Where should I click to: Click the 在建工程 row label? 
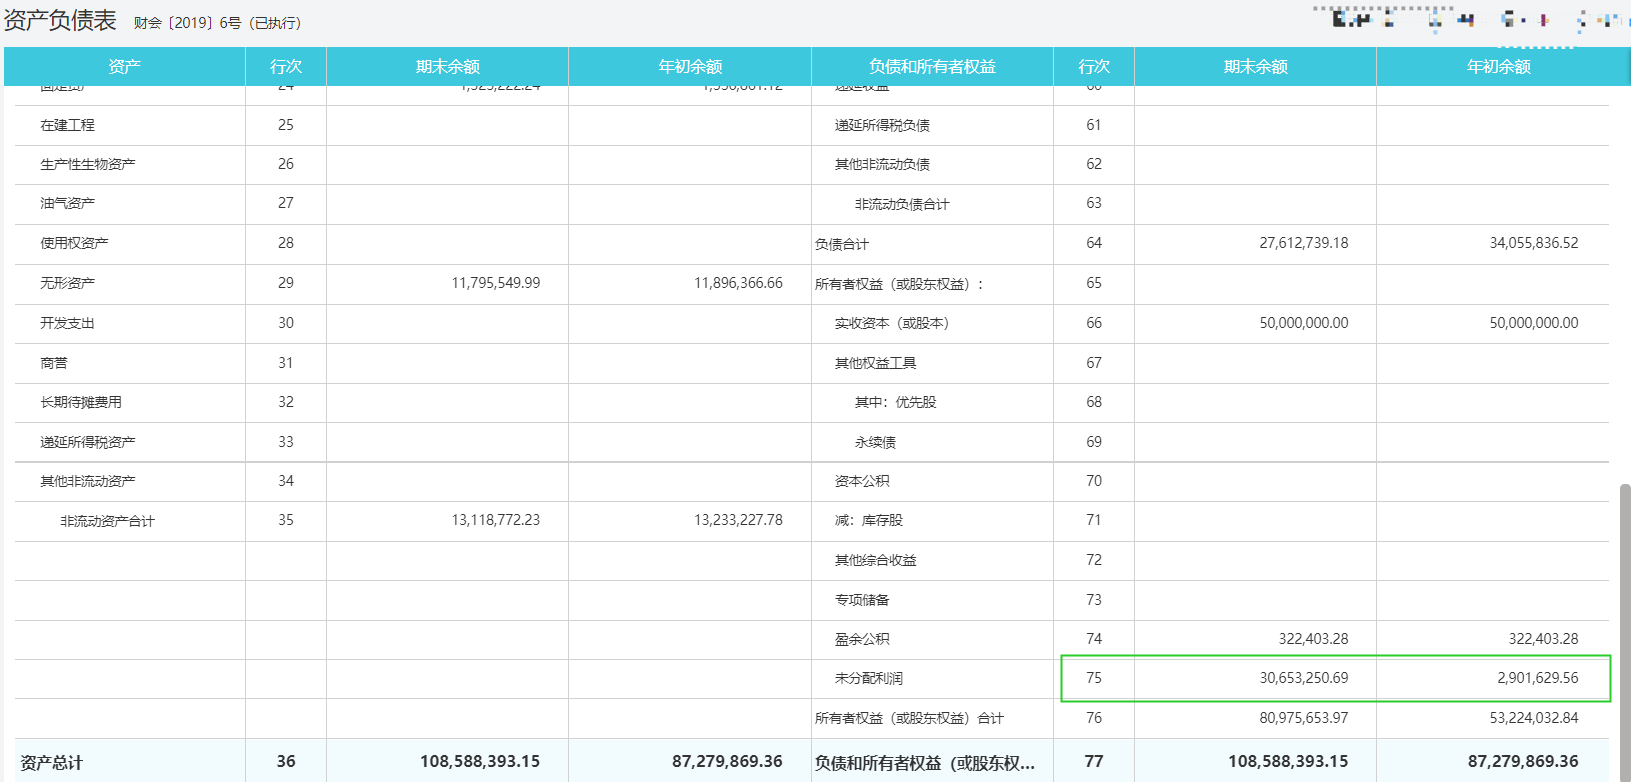point(67,125)
